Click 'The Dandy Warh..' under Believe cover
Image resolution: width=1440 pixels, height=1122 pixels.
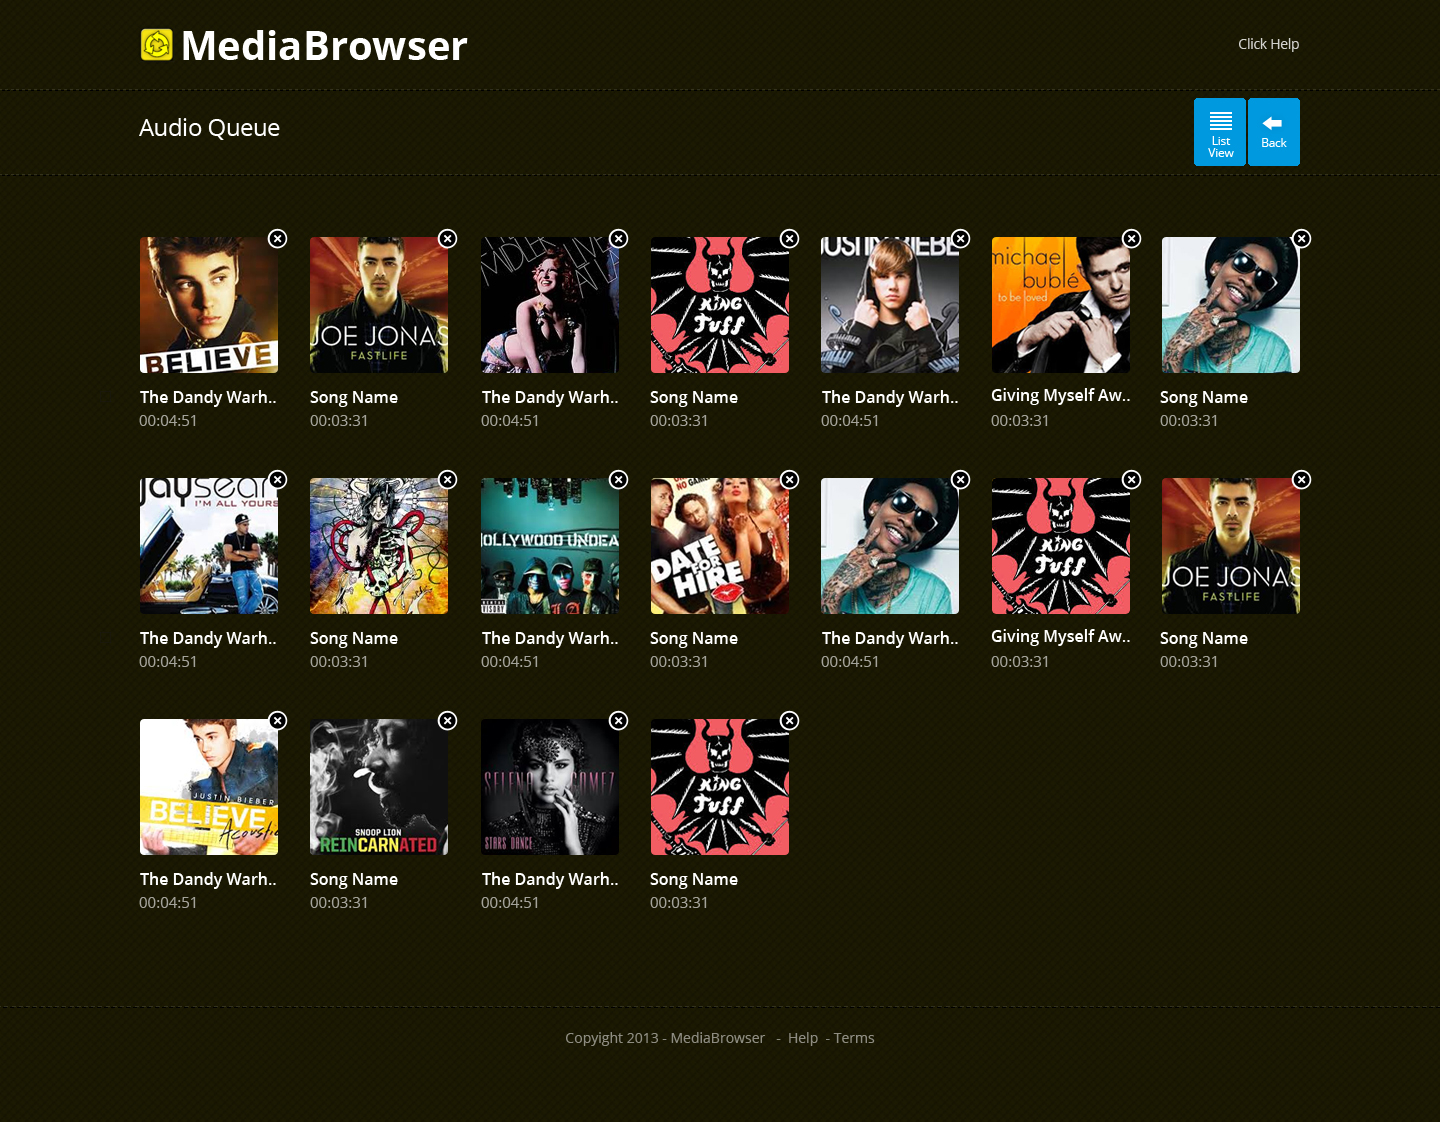click(208, 397)
